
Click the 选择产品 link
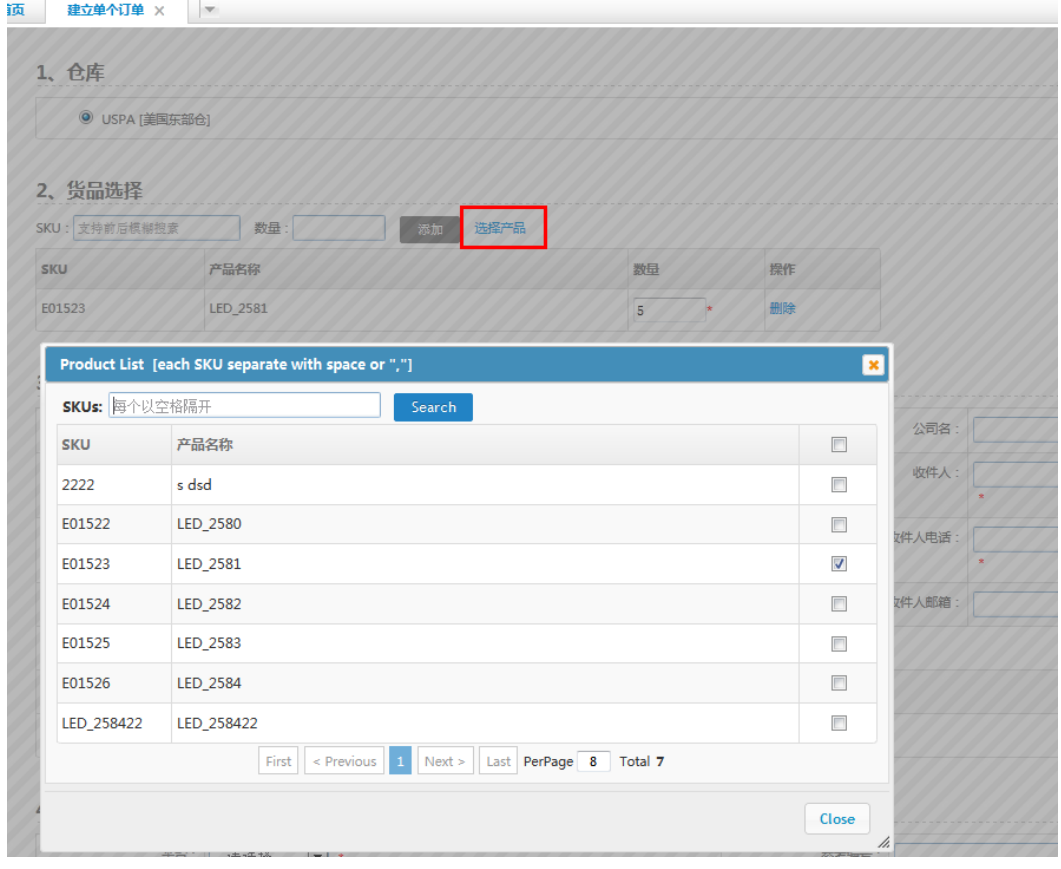[500, 229]
